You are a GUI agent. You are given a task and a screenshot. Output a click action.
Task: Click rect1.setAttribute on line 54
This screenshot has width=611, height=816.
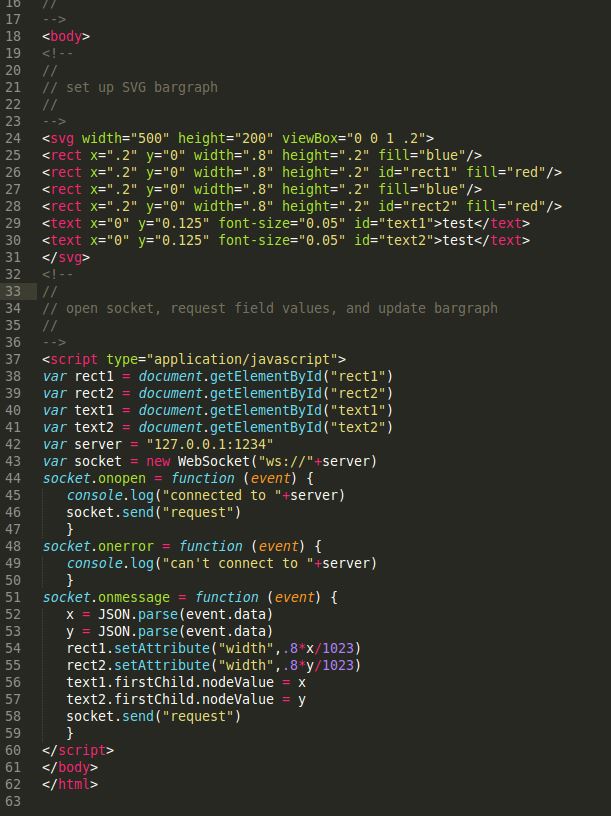[138, 648]
